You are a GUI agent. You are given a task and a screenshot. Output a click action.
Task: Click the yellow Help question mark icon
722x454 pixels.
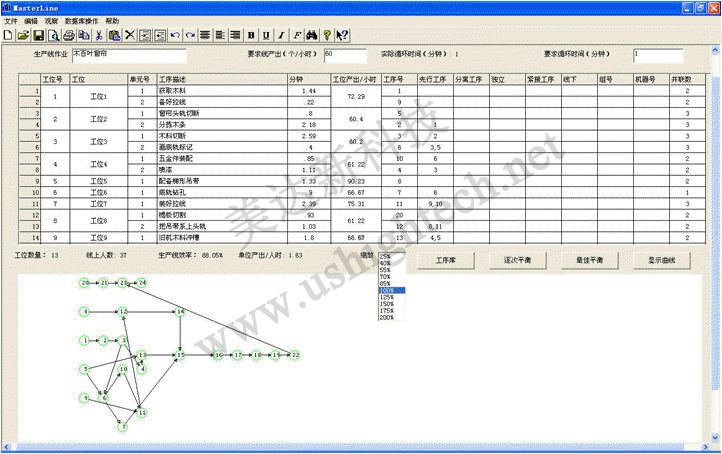(327, 35)
